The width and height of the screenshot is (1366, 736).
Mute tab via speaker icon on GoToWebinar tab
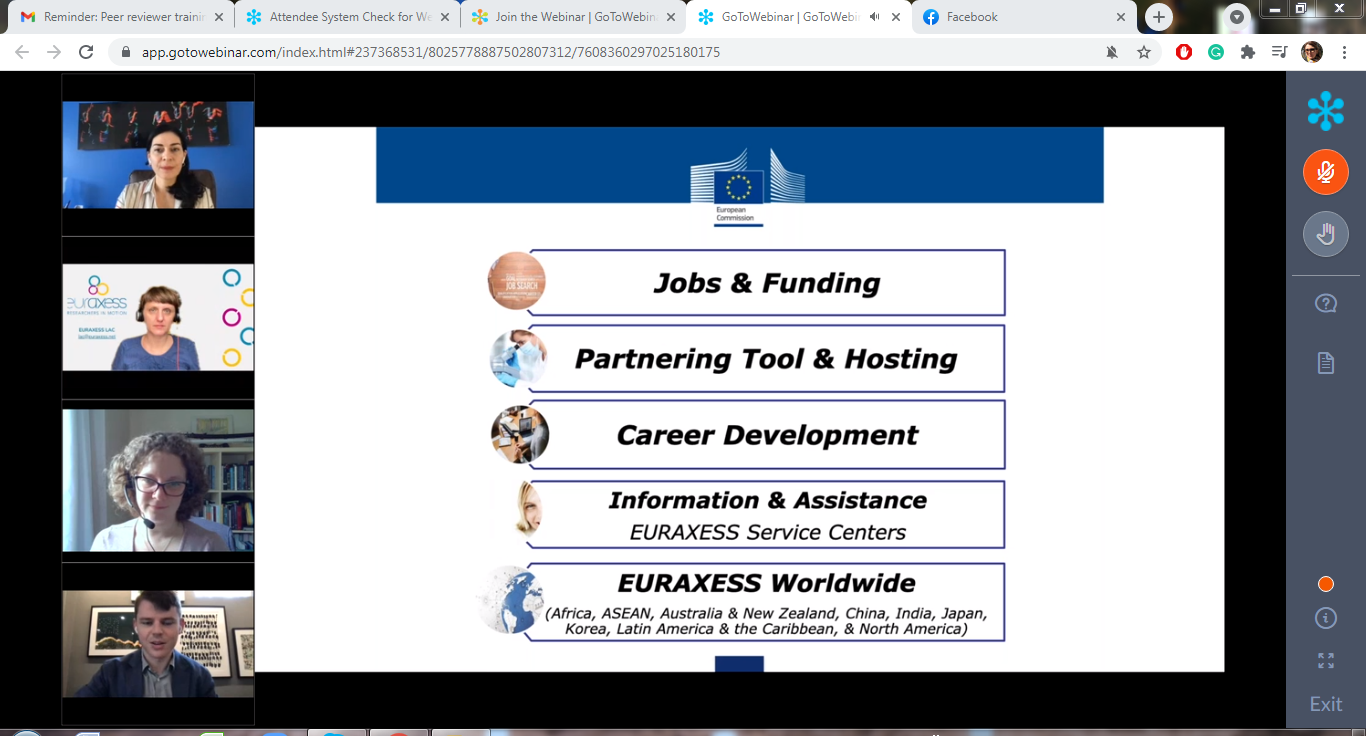874,17
